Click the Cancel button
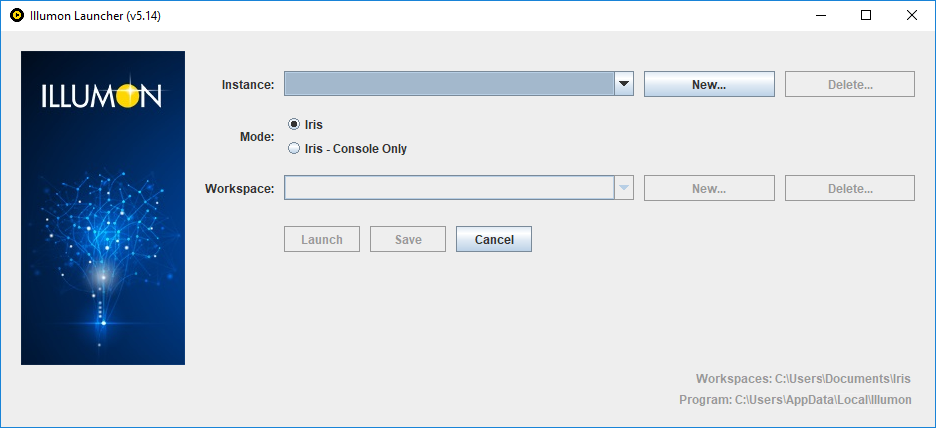Screen dimensions: 936x428 (x=494, y=239)
